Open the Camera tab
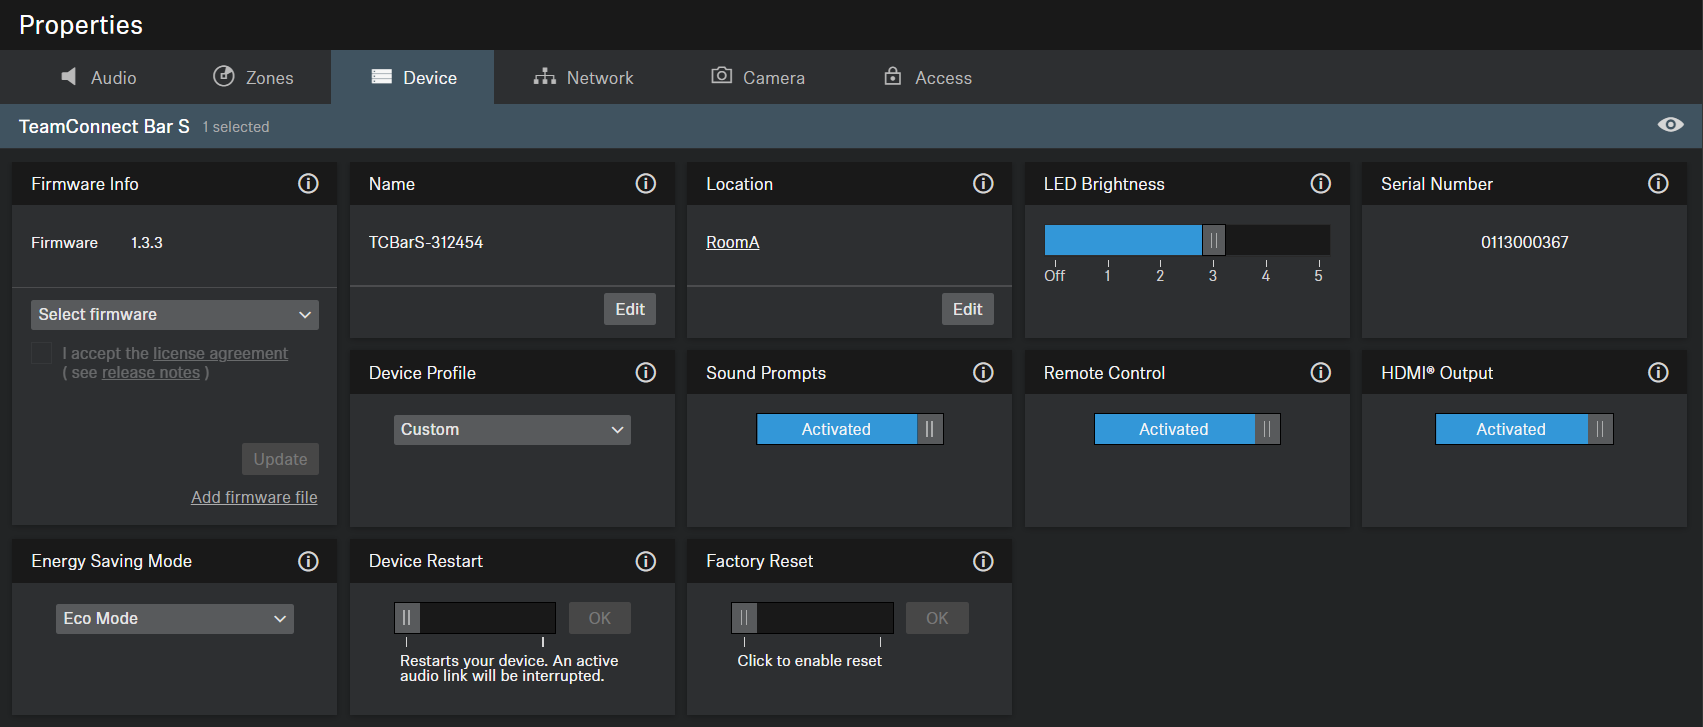The image size is (1703, 727). (x=758, y=78)
